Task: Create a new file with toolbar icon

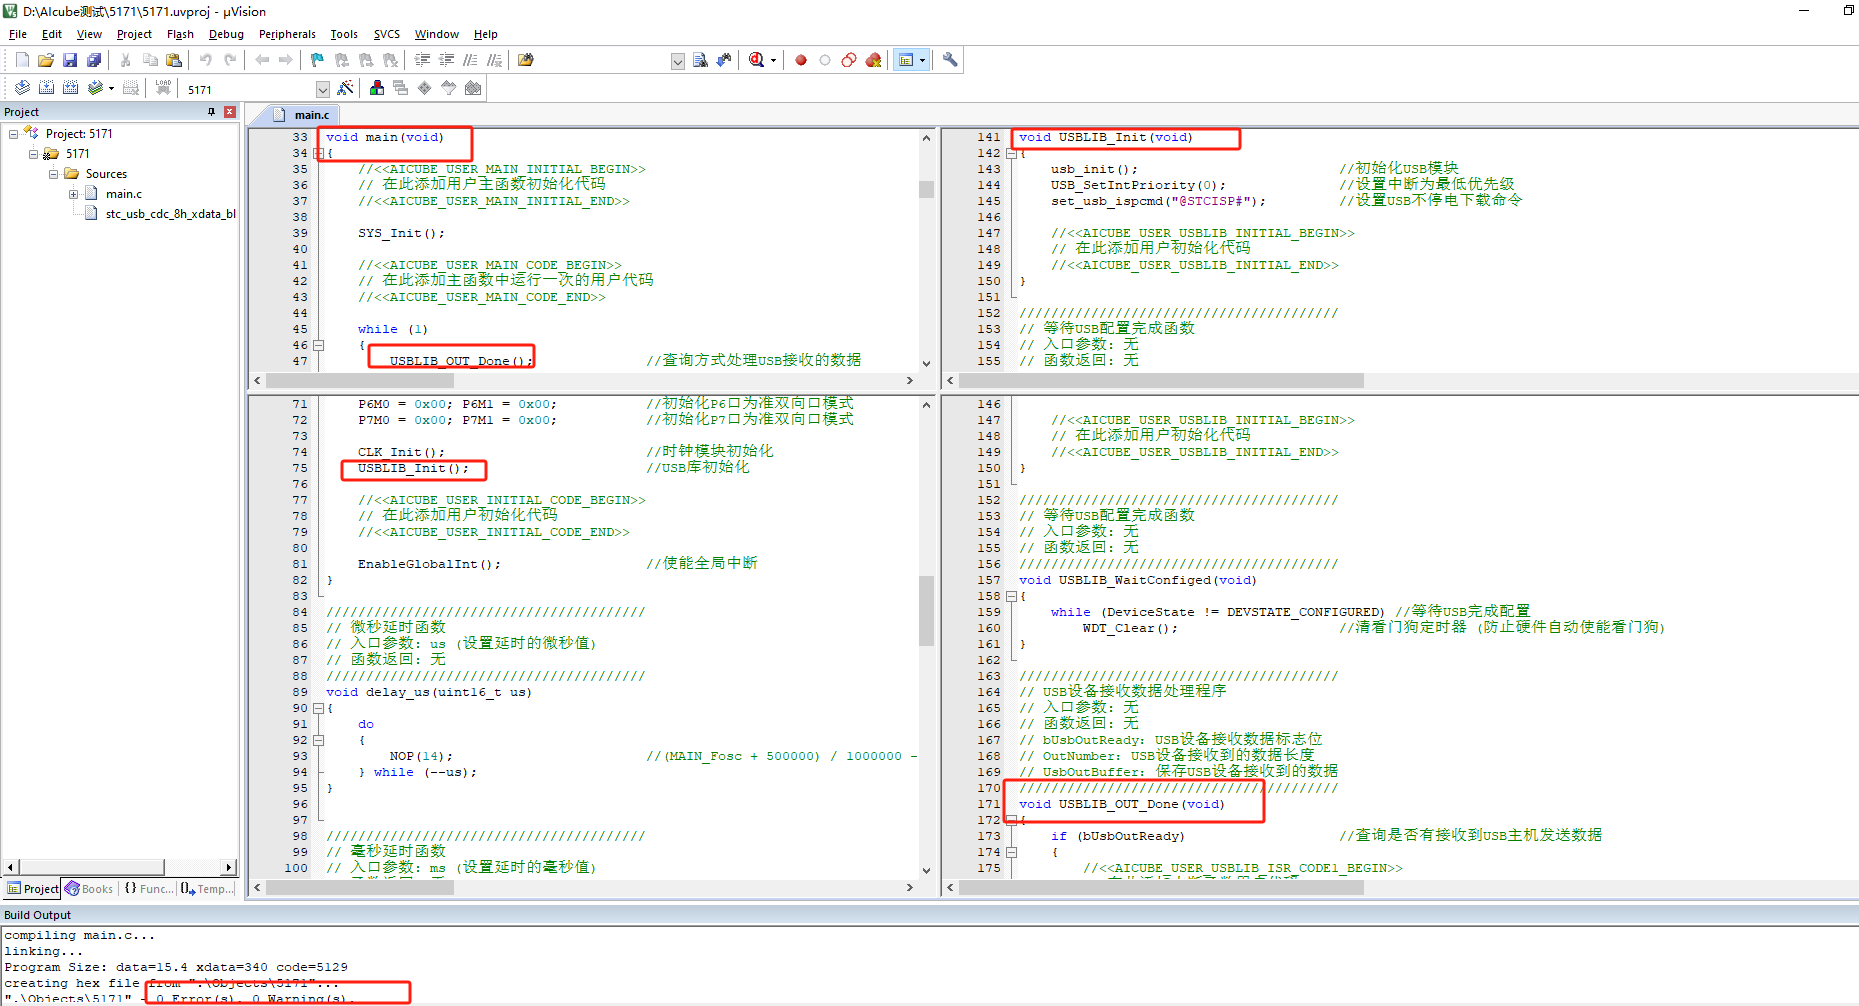Action: (22, 60)
